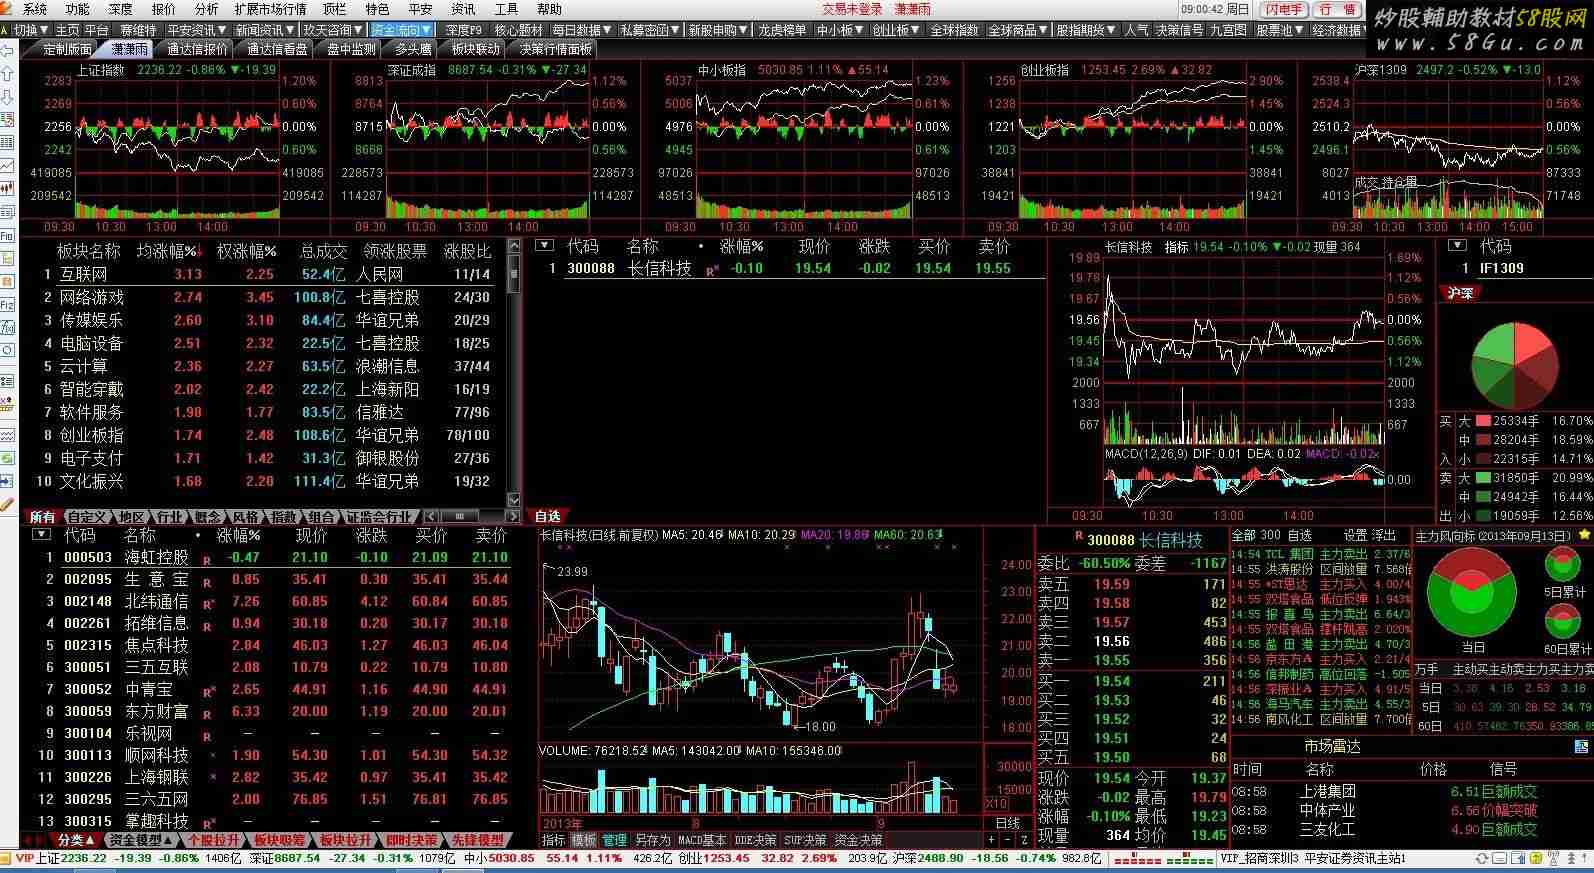Click 全球指数 toolbar button
1594x873 pixels.
[955, 30]
